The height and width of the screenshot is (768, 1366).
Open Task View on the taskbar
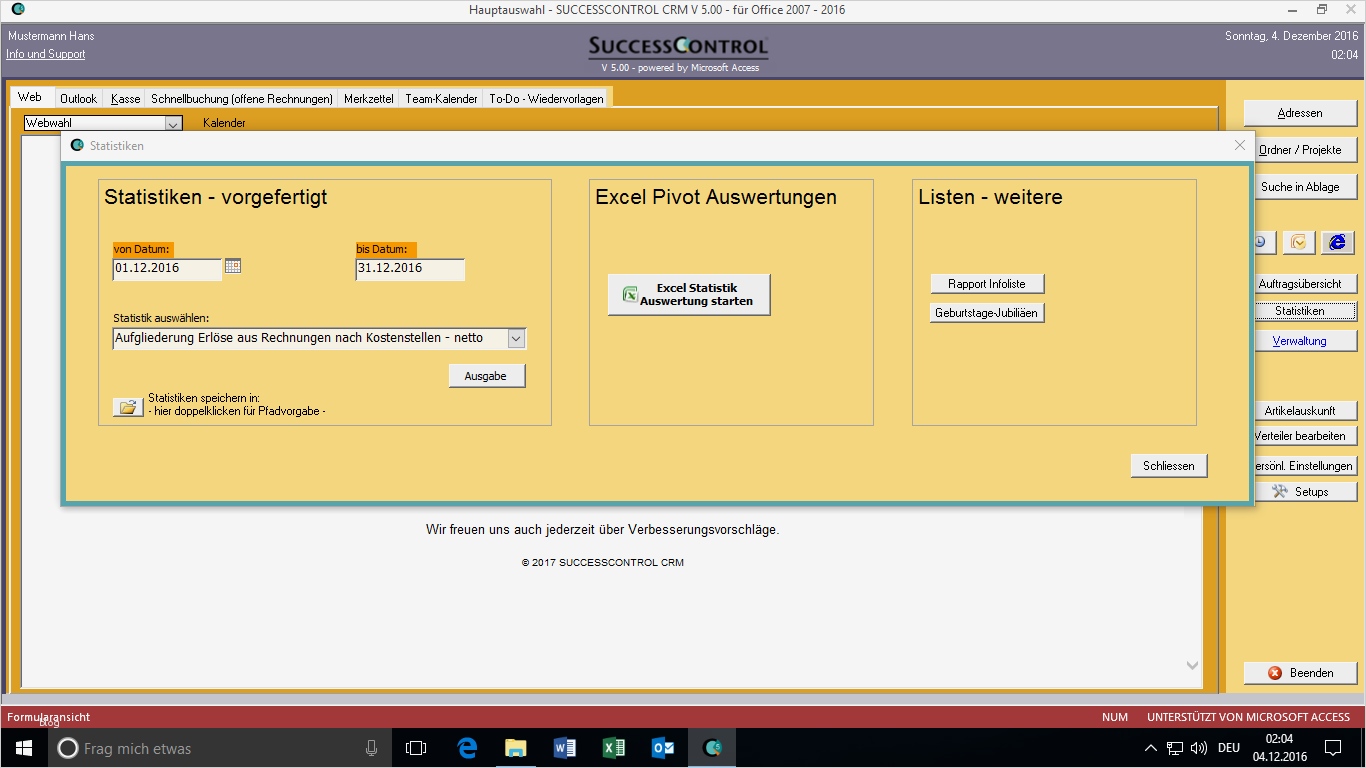pos(416,748)
